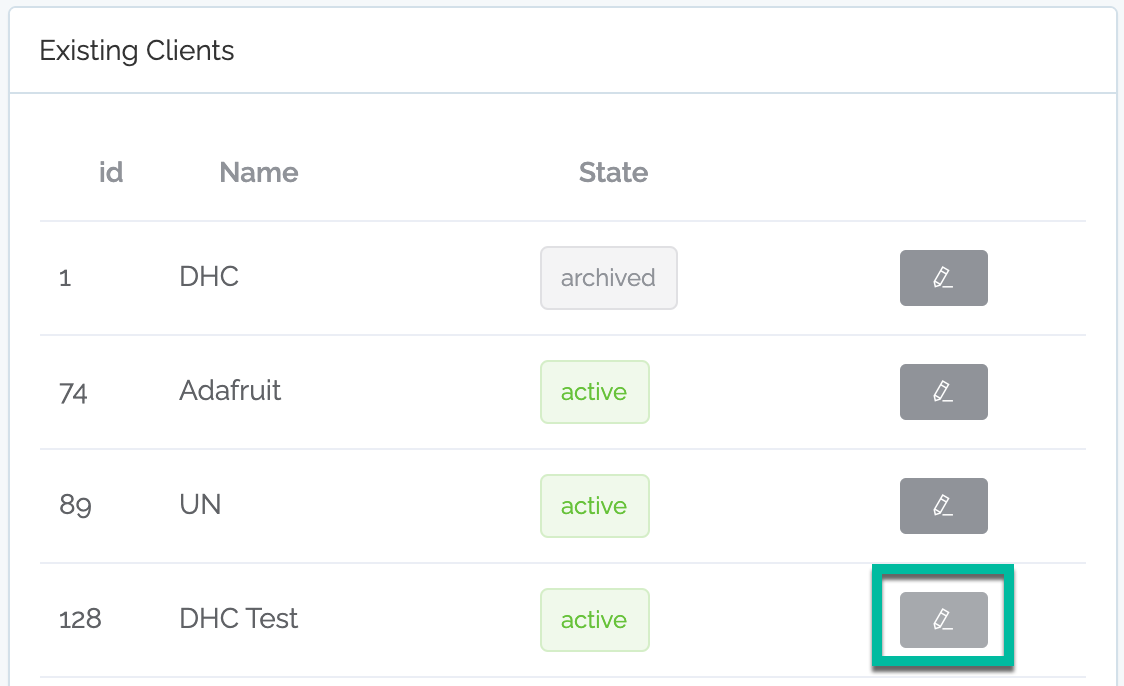
Task: Click id 89 in the clients table
Action: point(75,505)
